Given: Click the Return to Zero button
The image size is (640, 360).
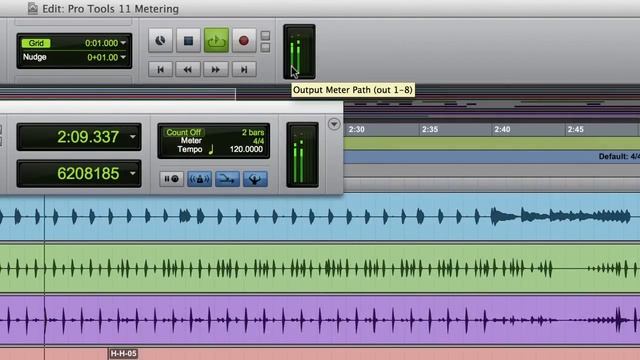Looking at the screenshot, I should tap(160, 69).
